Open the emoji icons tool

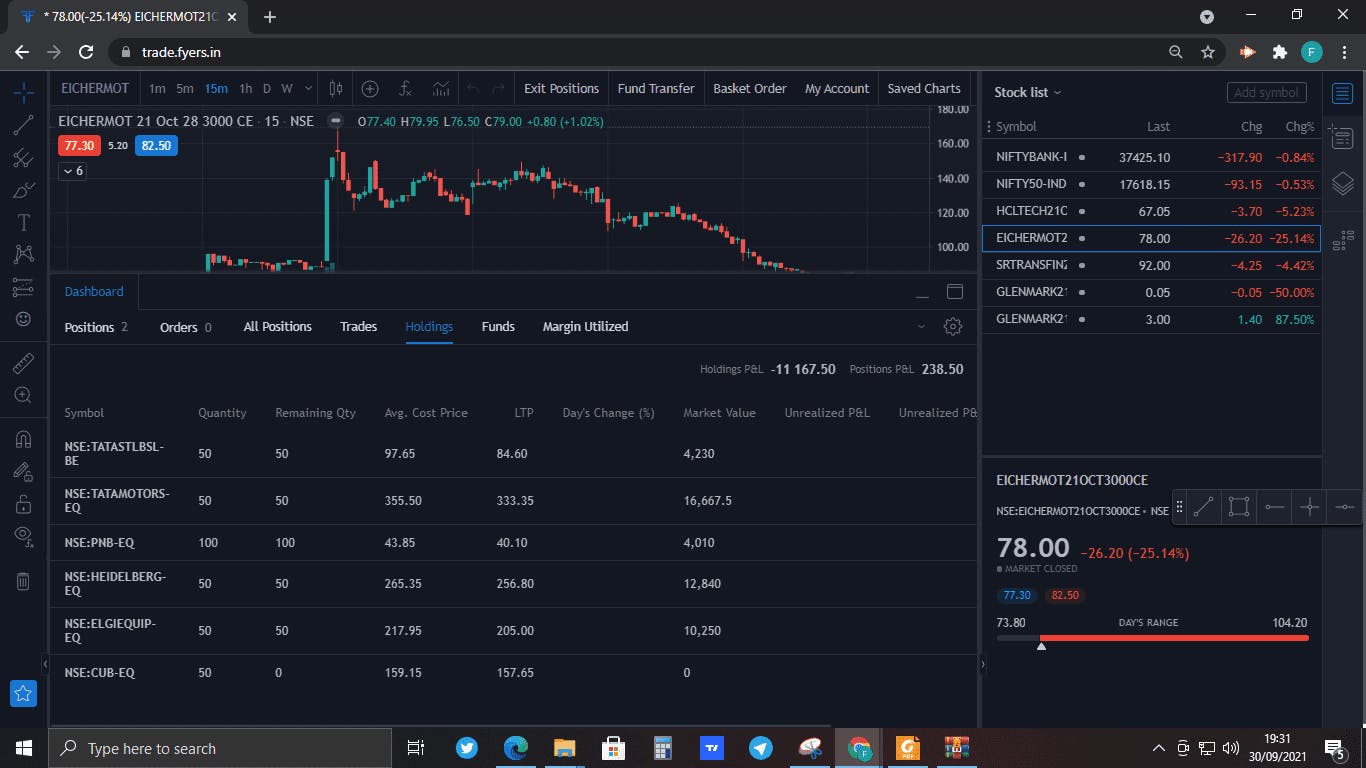tap(23, 319)
